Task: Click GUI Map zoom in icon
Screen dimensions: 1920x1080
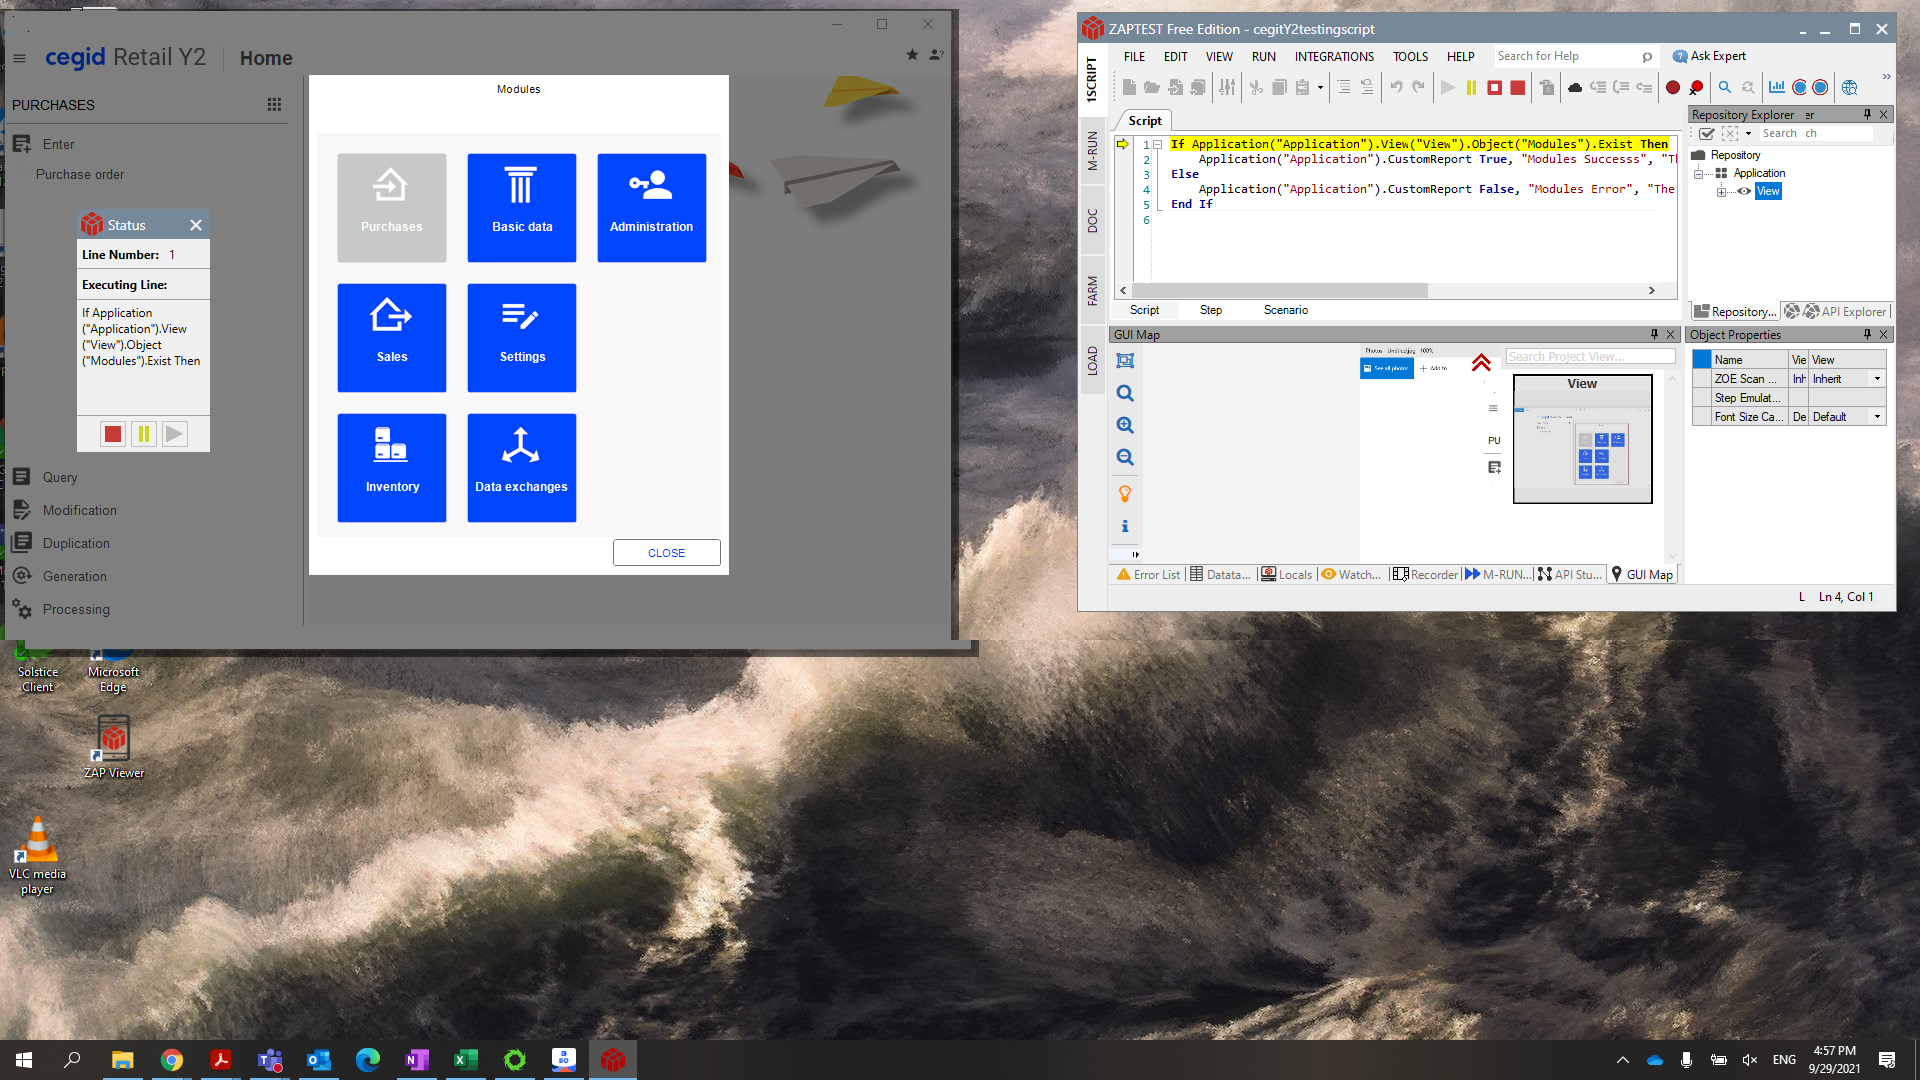Action: pos(1125,426)
